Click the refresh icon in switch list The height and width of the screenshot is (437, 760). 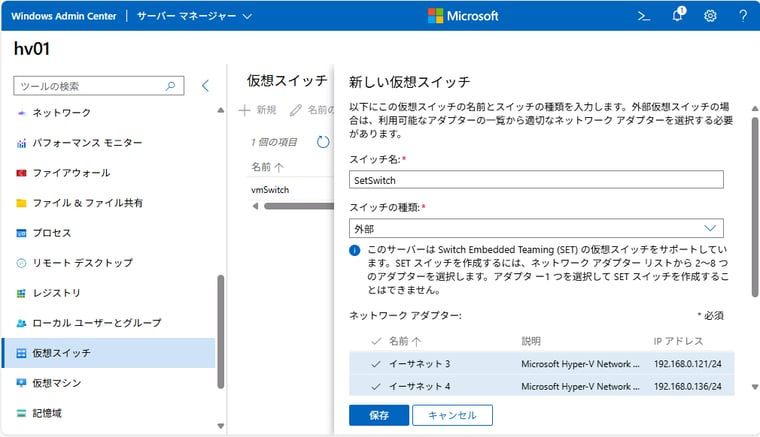point(323,142)
